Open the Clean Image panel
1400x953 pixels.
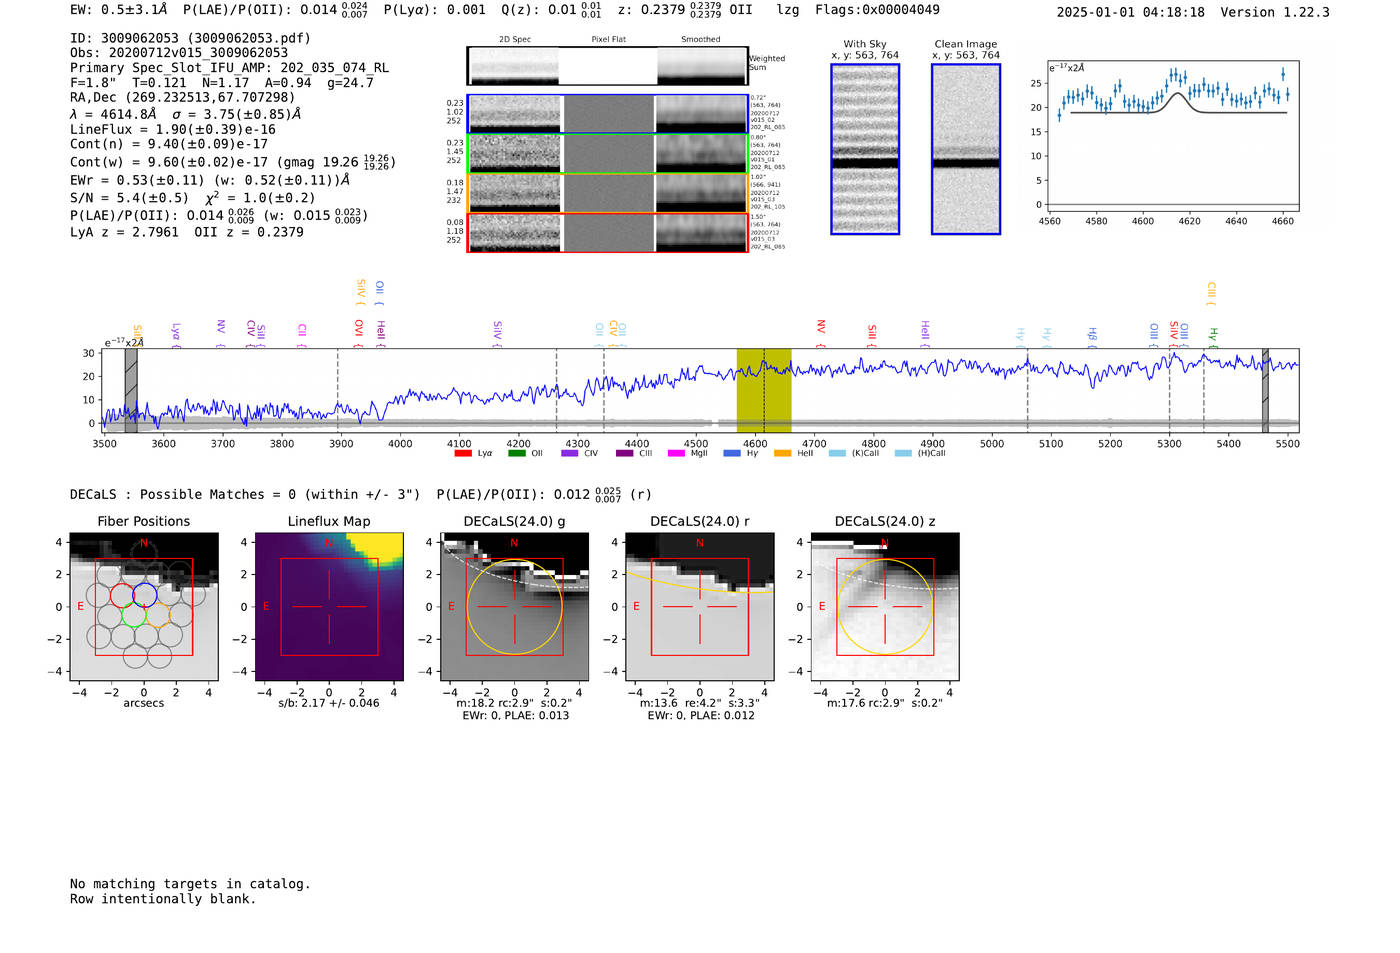(x=966, y=149)
